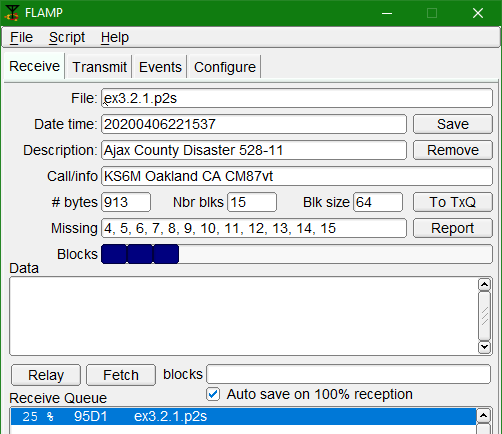Click the To TxQ button
The height and width of the screenshot is (434, 502).
tap(453, 202)
